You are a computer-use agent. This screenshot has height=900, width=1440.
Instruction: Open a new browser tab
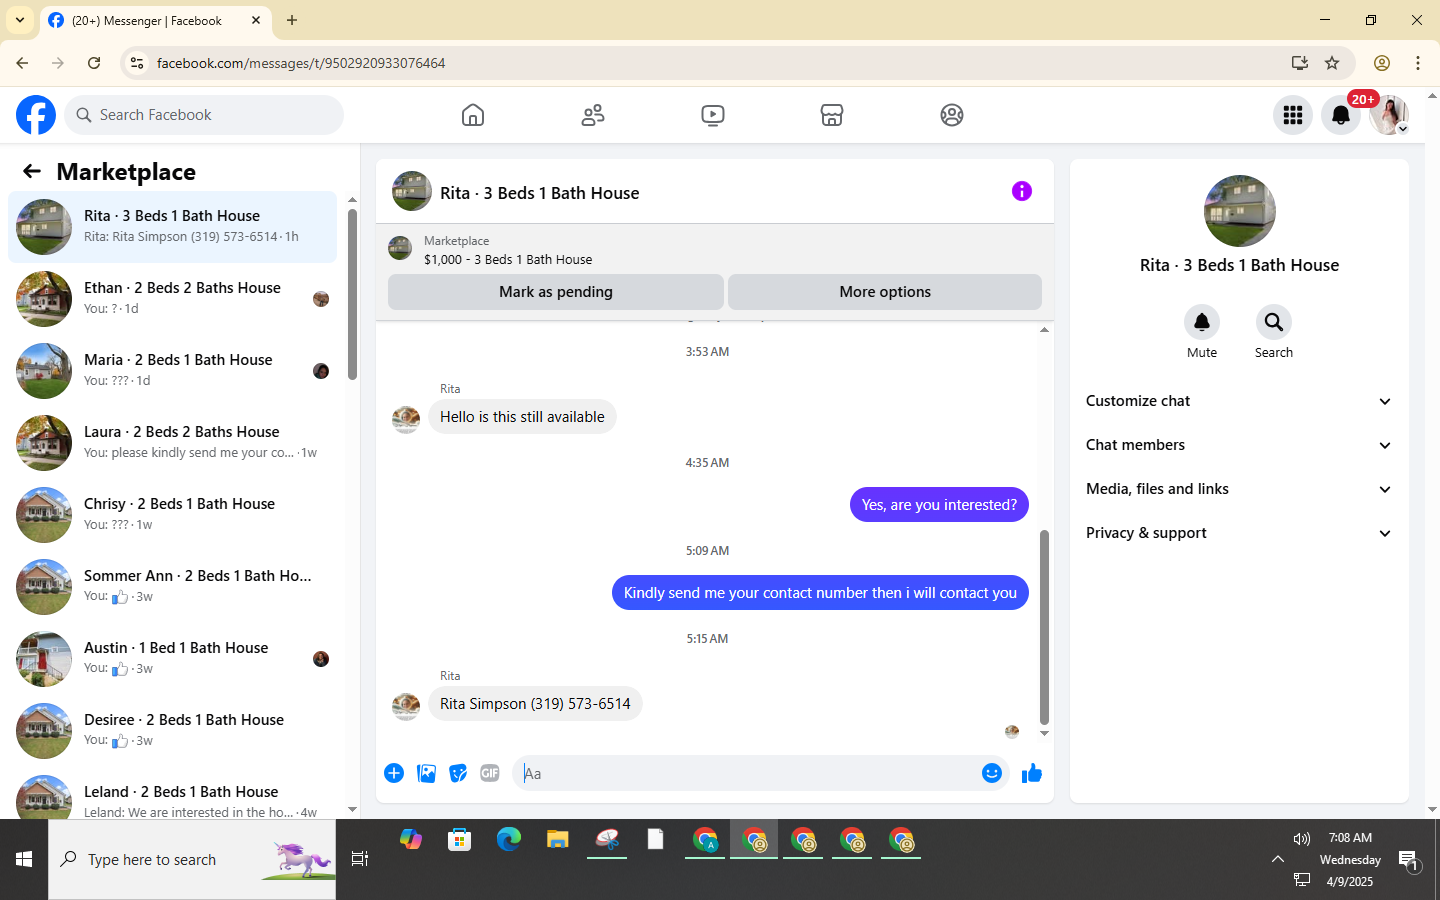click(292, 20)
